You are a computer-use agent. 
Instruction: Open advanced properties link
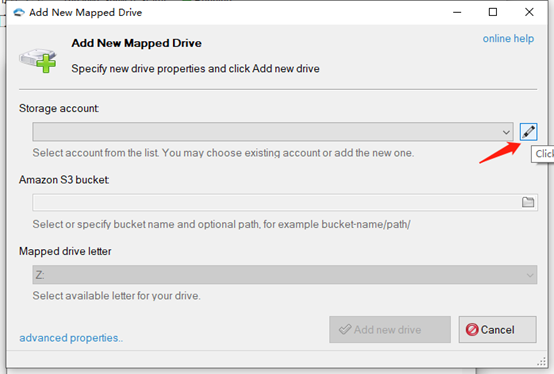click(x=71, y=338)
